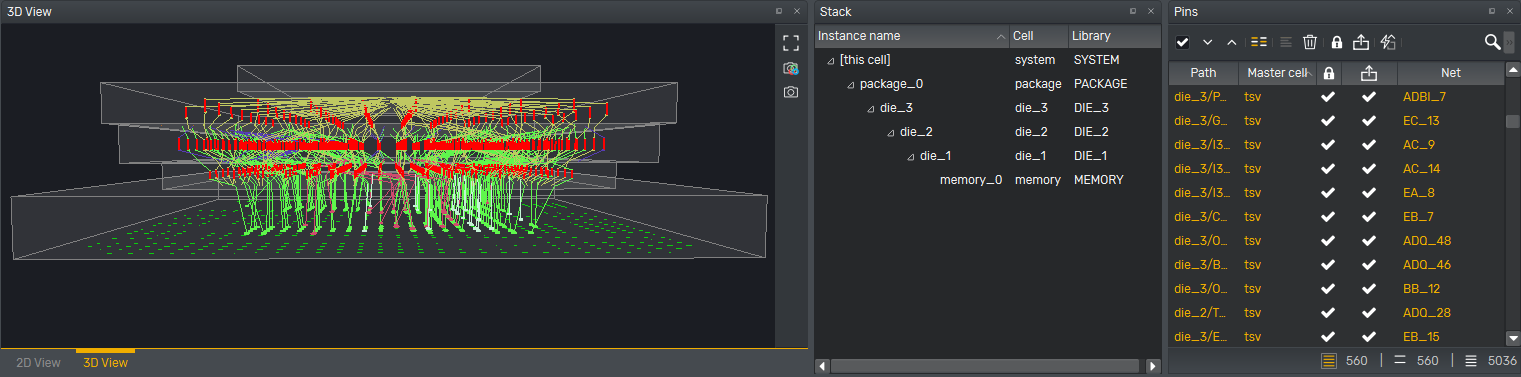Toggle the select-all checkbox in Pins toolbar

pos(1182,42)
